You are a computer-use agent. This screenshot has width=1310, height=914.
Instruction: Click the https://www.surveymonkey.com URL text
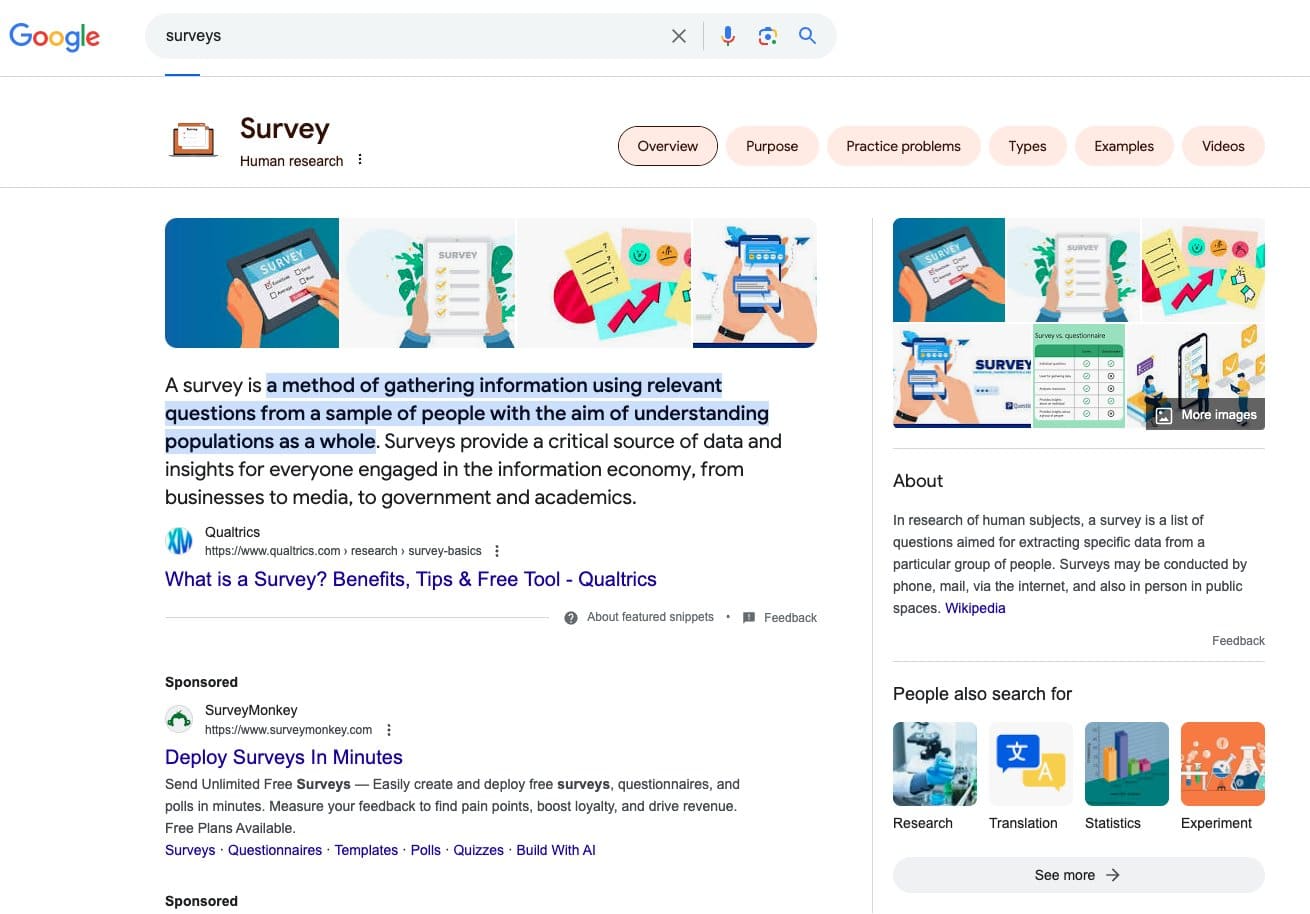[289, 730]
